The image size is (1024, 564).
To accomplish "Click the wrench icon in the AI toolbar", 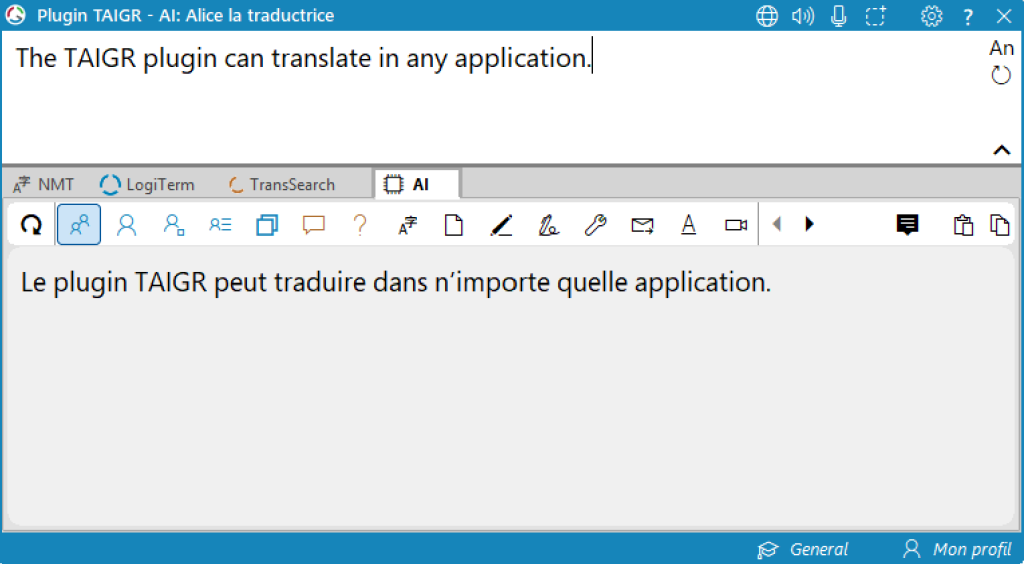I will click(x=595, y=225).
